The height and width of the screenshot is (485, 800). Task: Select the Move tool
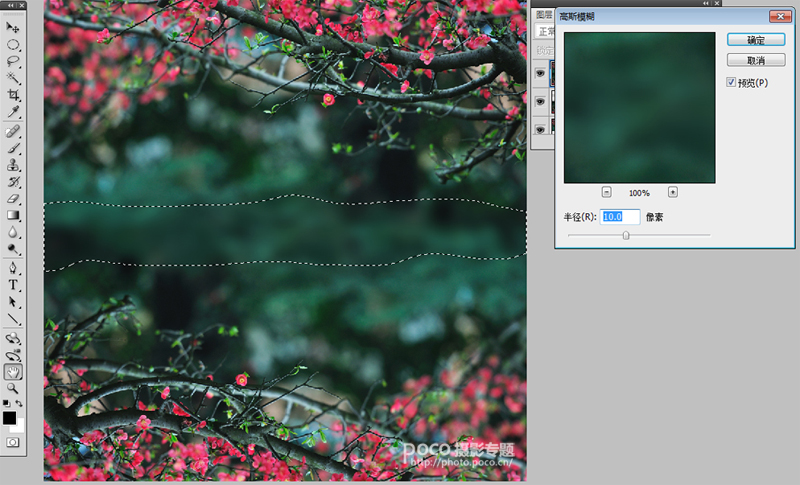[13, 28]
